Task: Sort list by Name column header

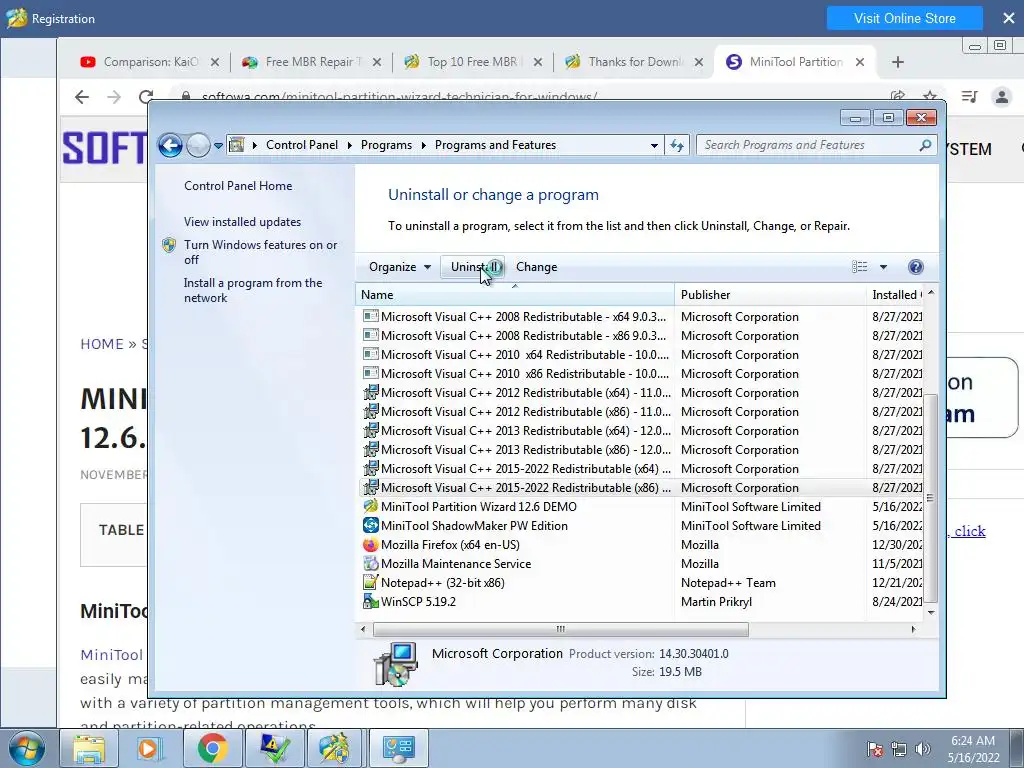Action: click(515, 295)
